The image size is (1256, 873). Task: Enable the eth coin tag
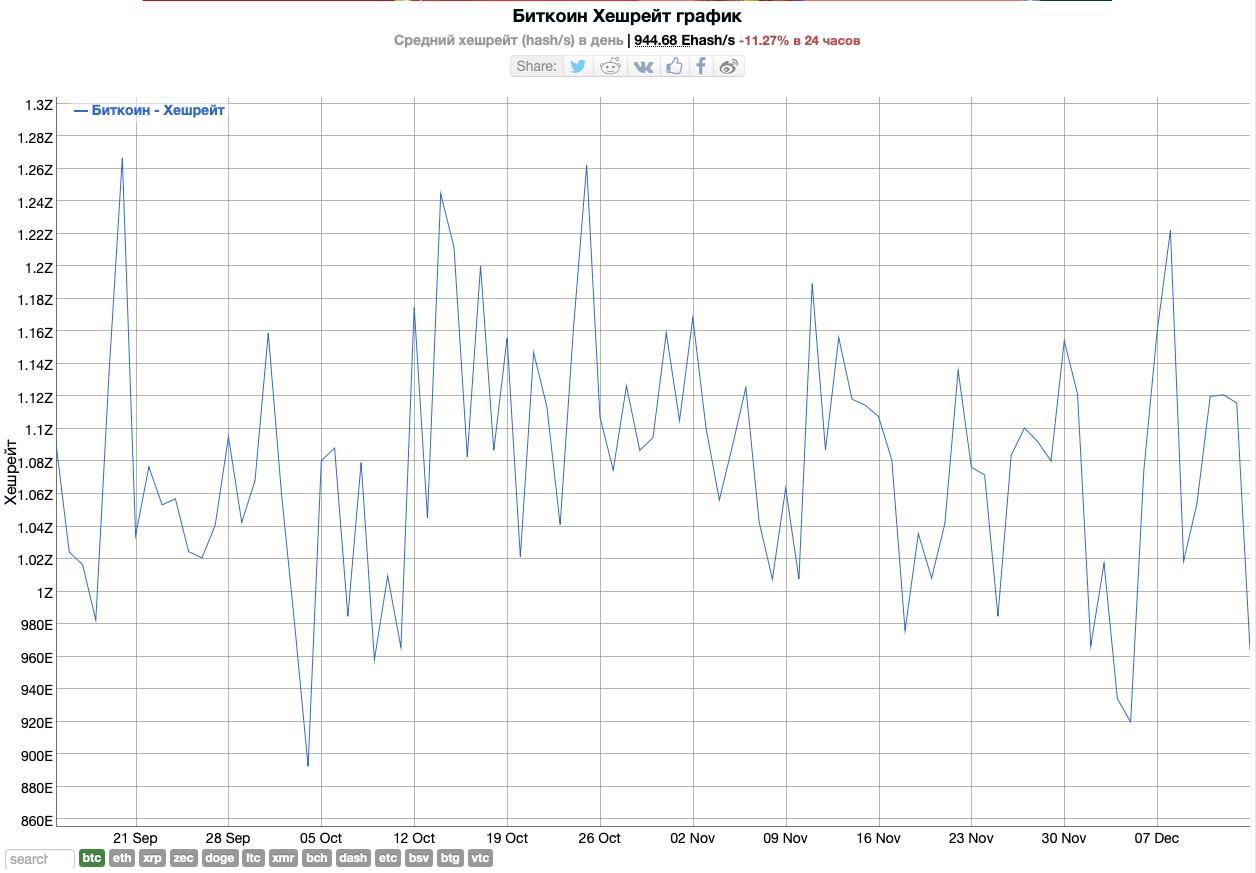pos(122,858)
